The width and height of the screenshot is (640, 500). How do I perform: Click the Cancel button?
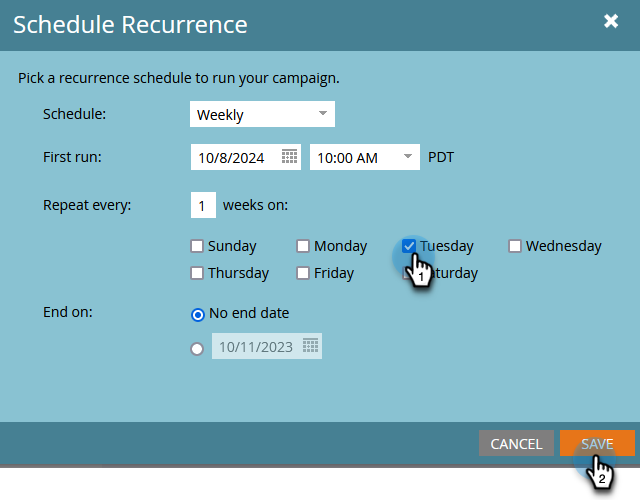point(516,443)
